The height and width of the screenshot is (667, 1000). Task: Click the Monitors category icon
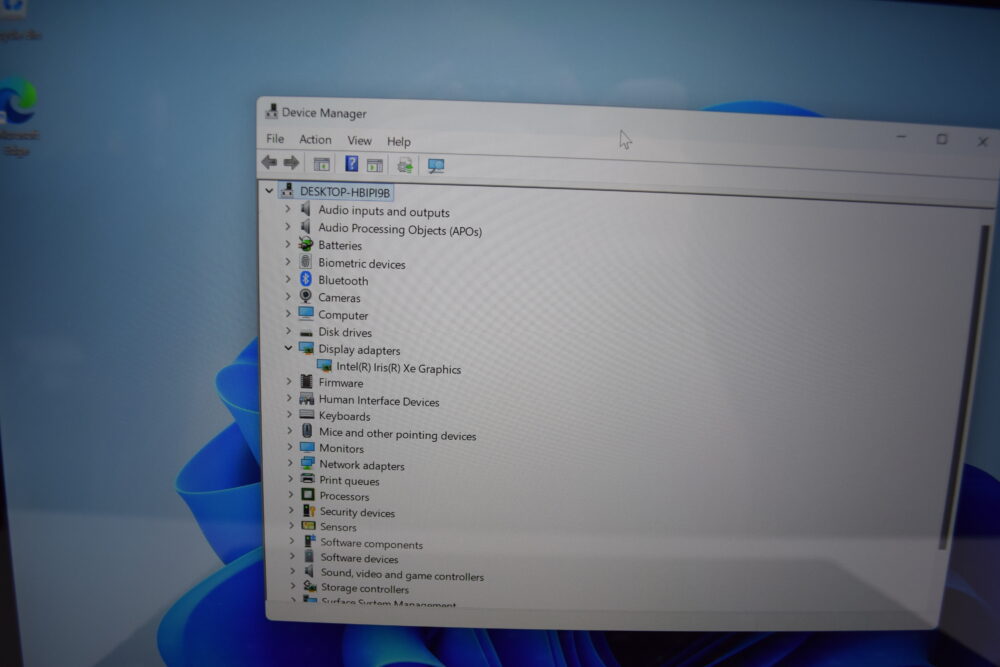307,447
